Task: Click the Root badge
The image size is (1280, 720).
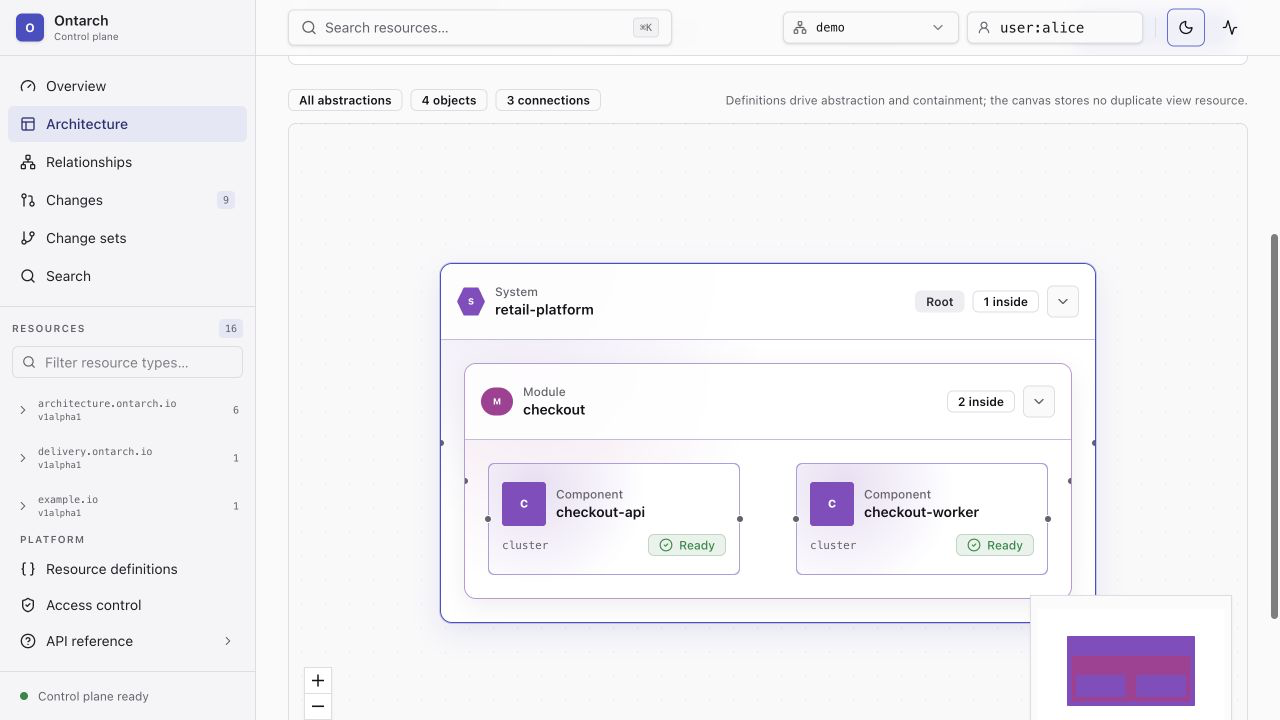Action: click(940, 301)
